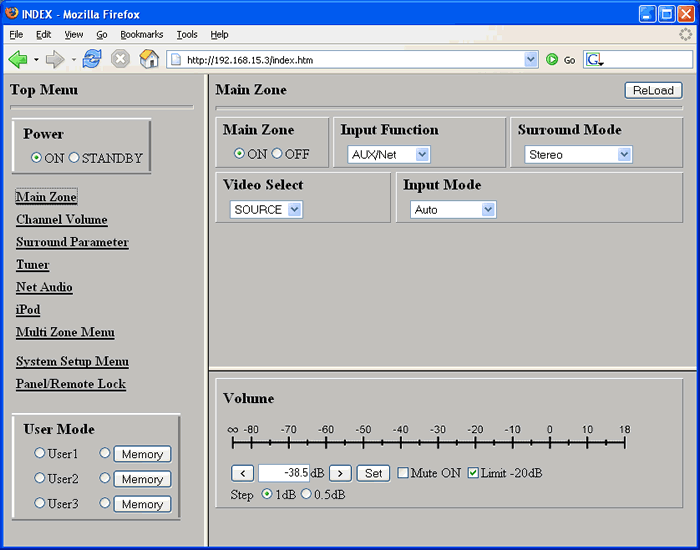The height and width of the screenshot is (550, 700).
Task: Click the Stop loading toolbar icon
Action: 120,59
